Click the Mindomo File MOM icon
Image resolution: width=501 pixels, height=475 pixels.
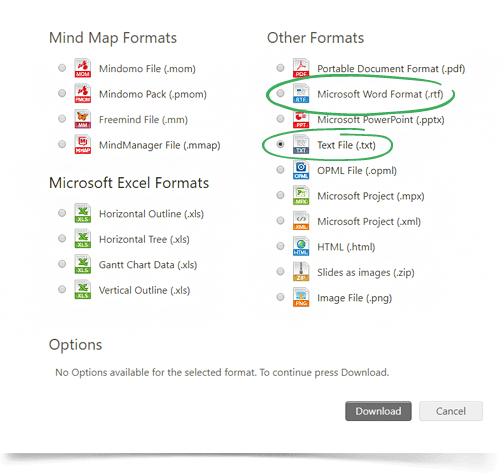[83, 68]
